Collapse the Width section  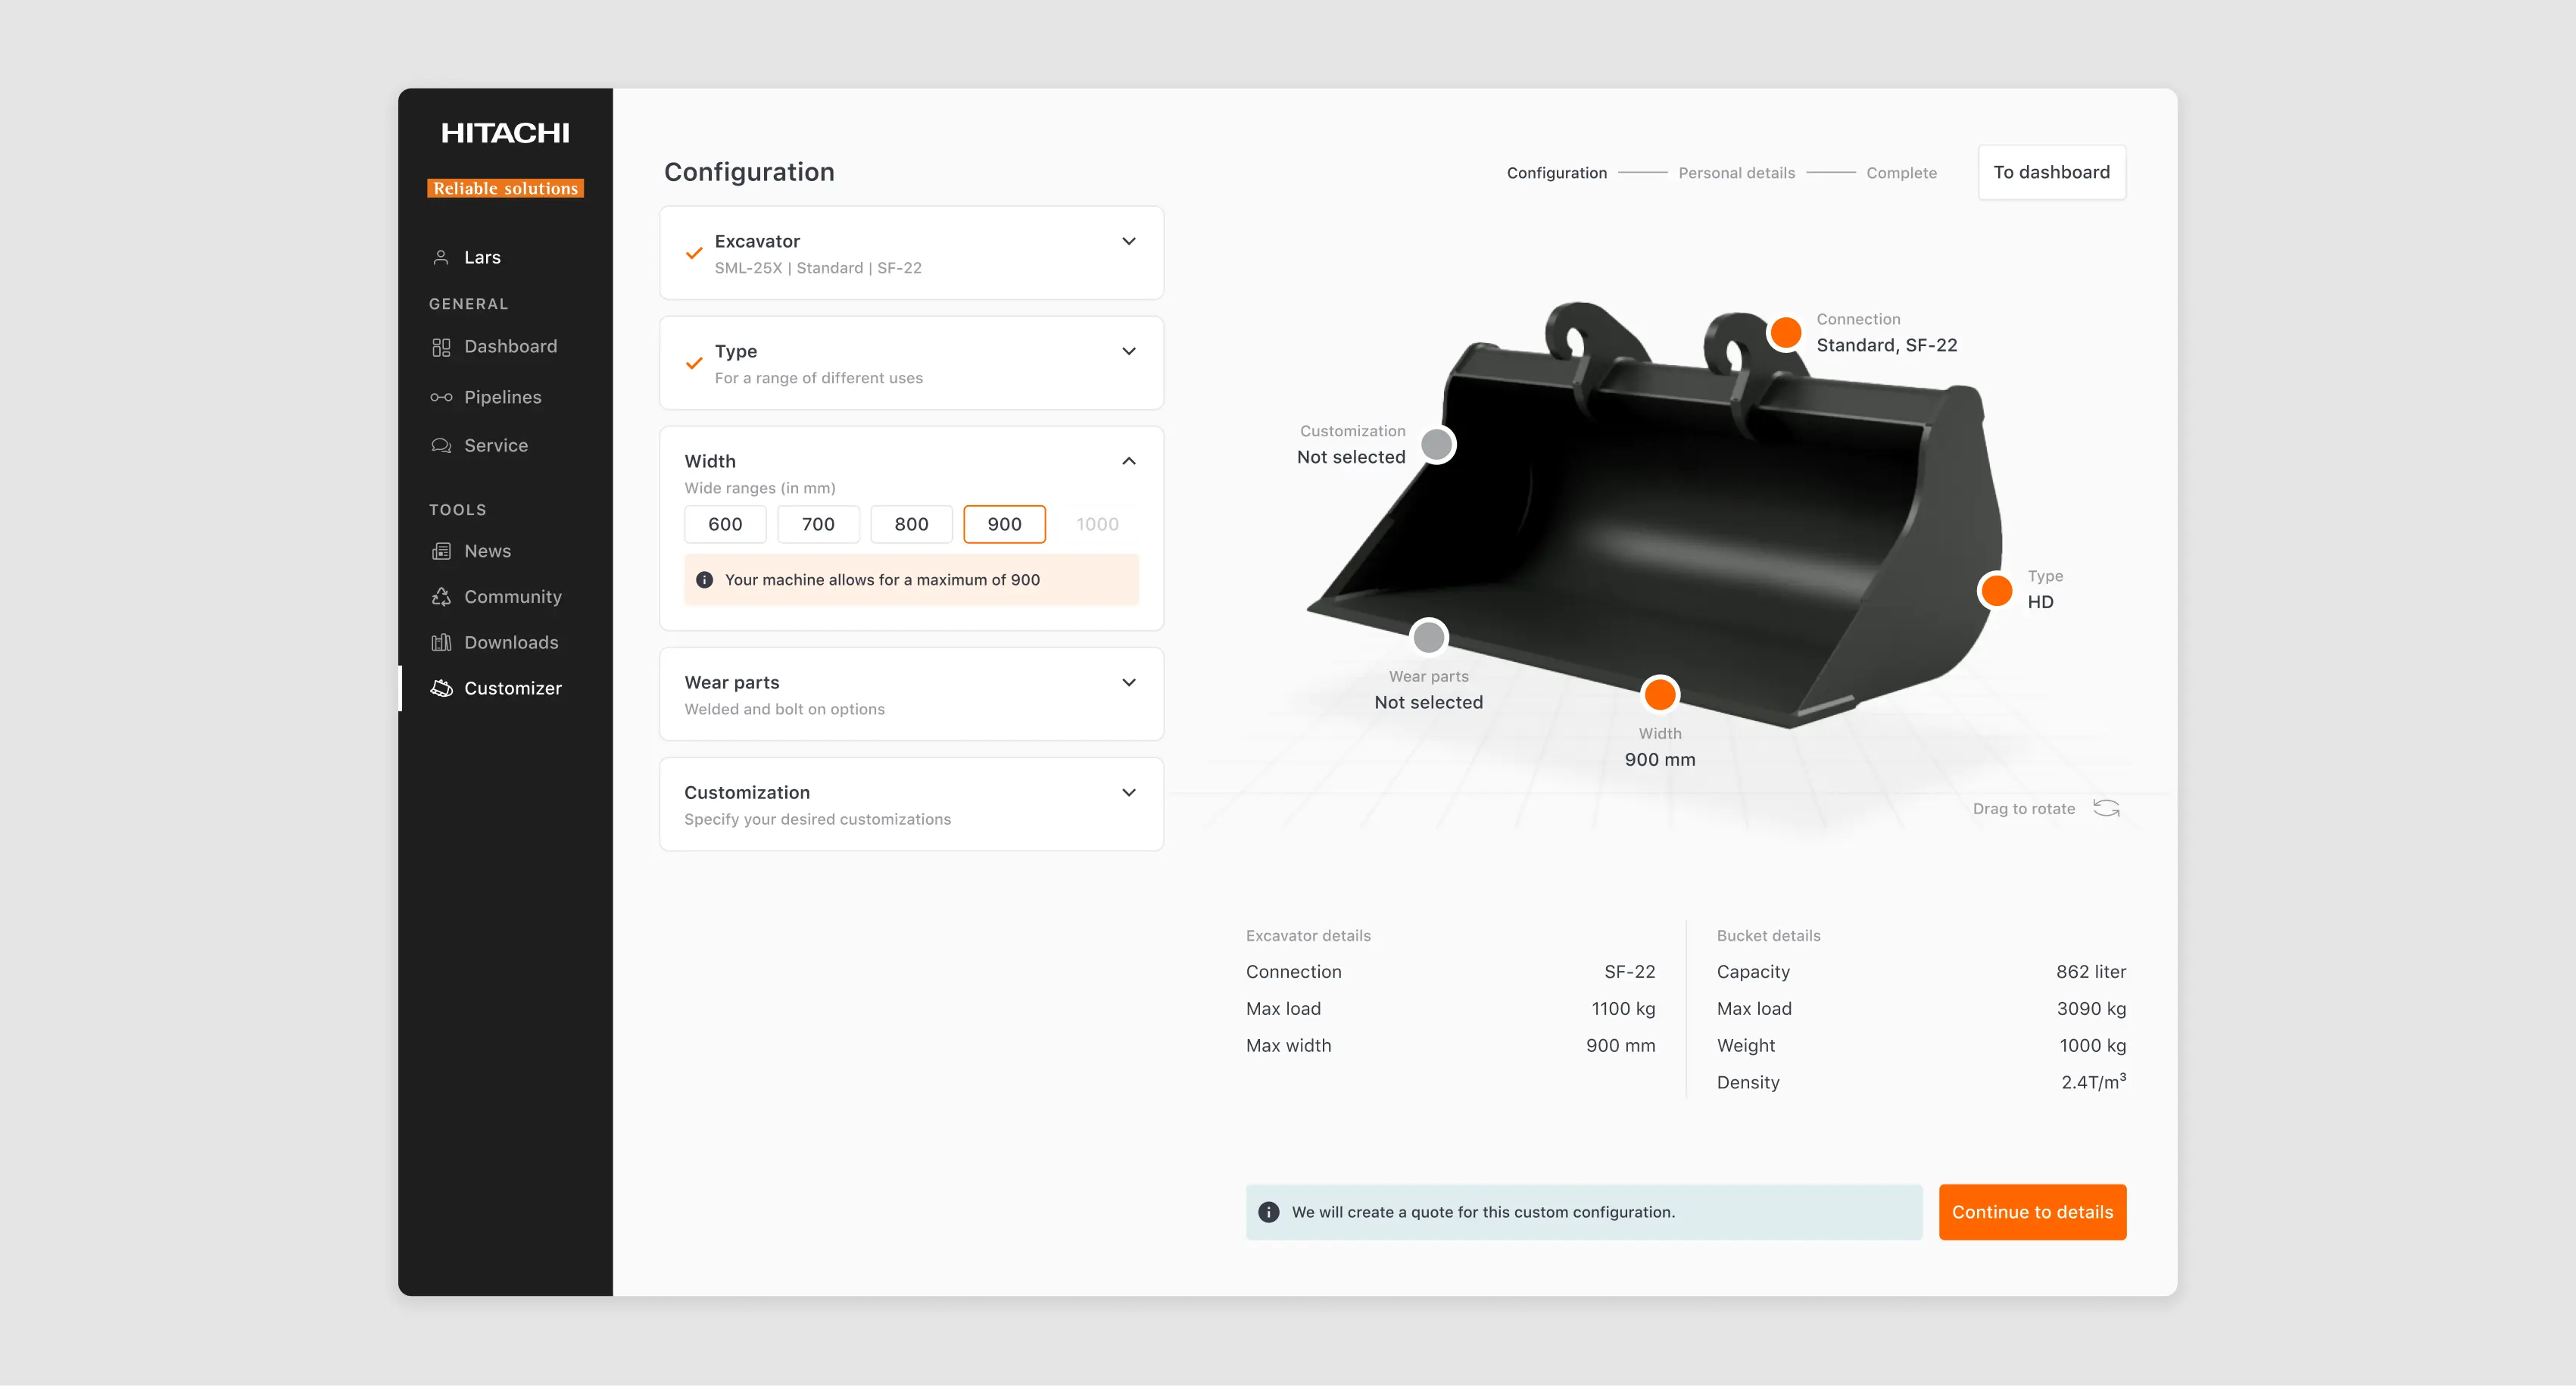click(1129, 461)
